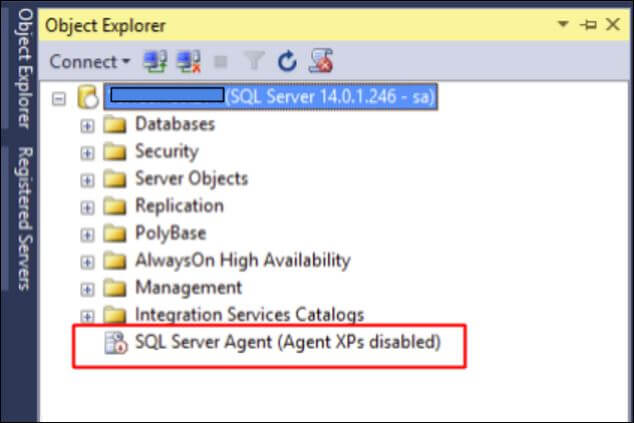Toggle auto-hide pin for Object Explorer
This screenshot has height=423, width=634.
pos(588,25)
